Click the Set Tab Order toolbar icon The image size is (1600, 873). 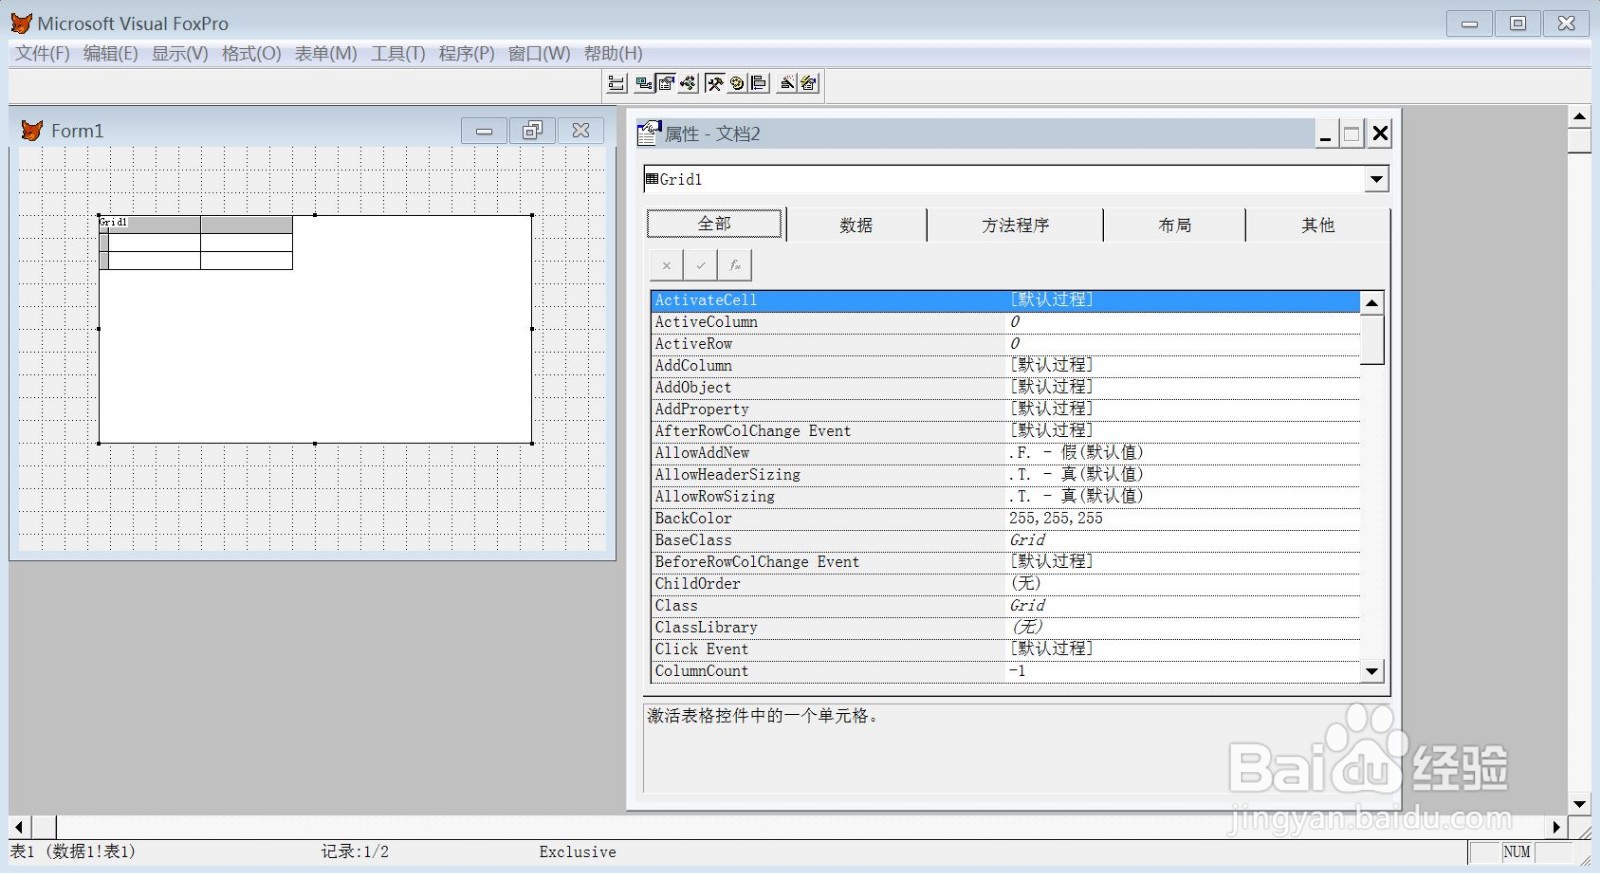[617, 83]
